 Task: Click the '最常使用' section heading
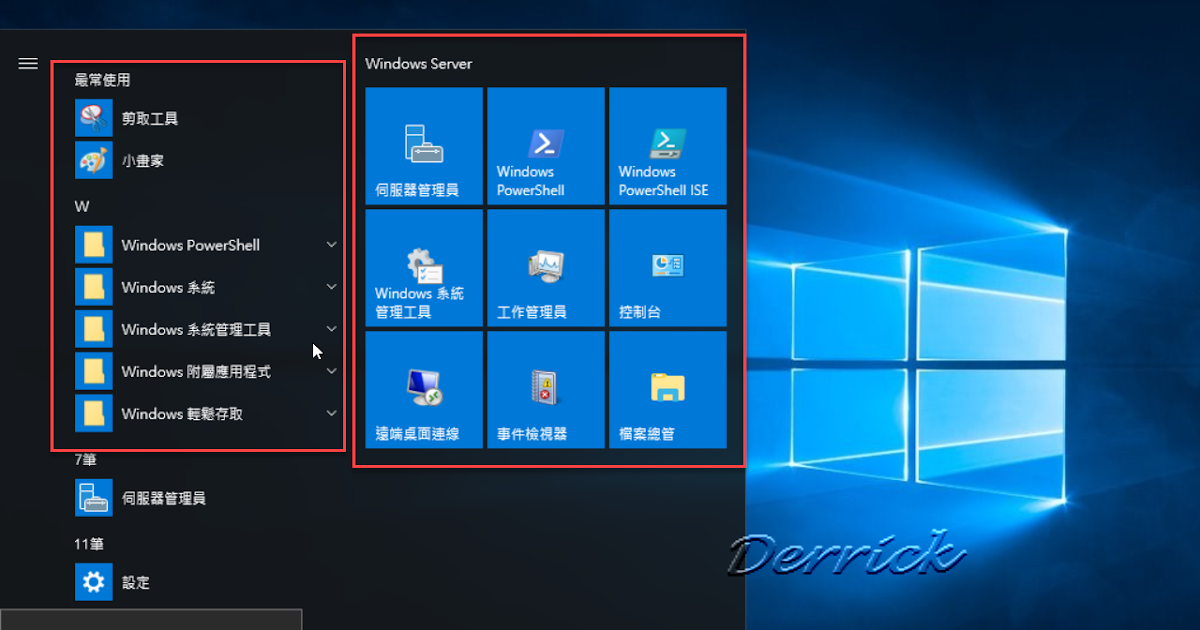102,80
